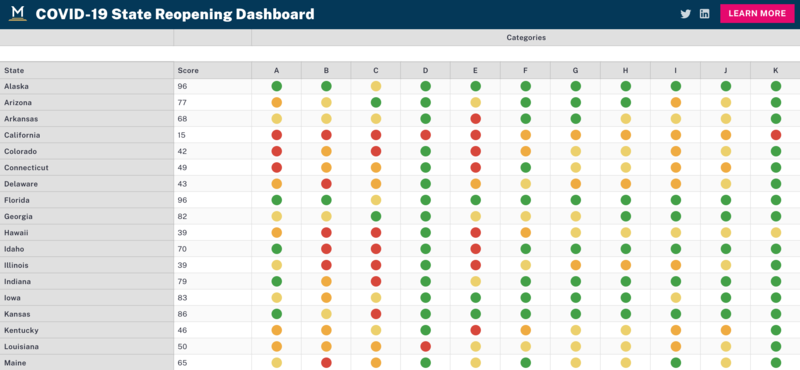
Task: Open the Twitter share icon
Action: click(x=686, y=14)
